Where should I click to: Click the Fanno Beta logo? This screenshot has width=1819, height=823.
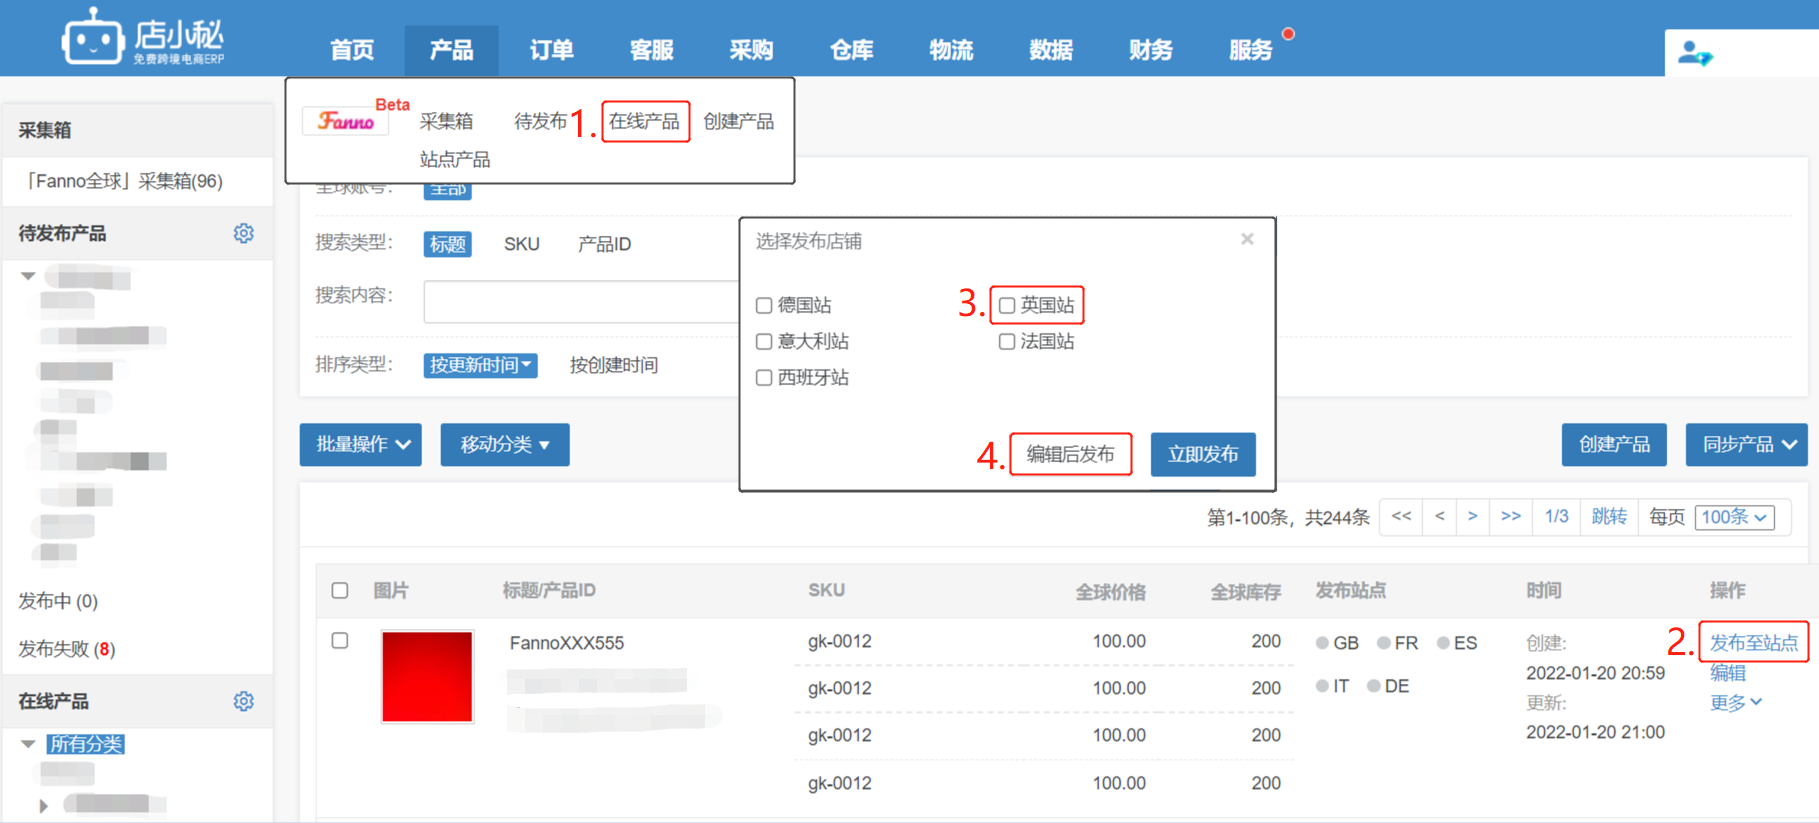pos(347,120)
